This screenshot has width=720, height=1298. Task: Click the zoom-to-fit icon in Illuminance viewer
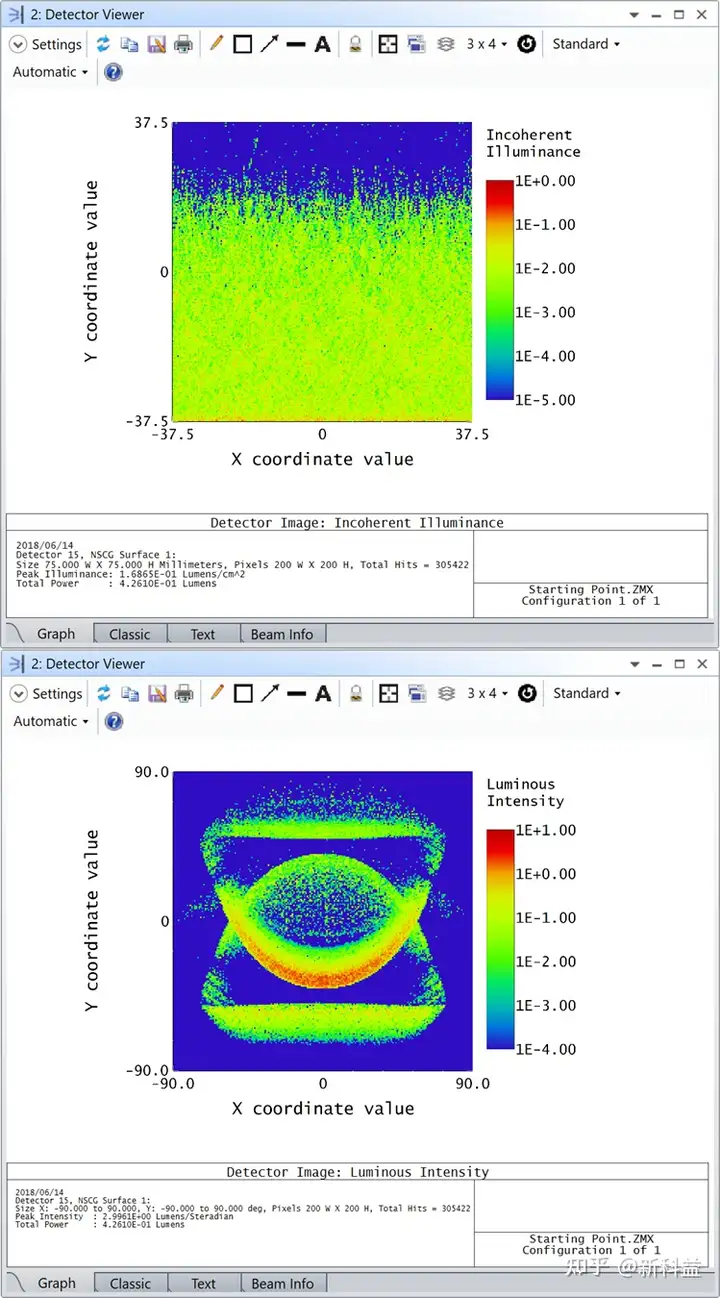388,44
